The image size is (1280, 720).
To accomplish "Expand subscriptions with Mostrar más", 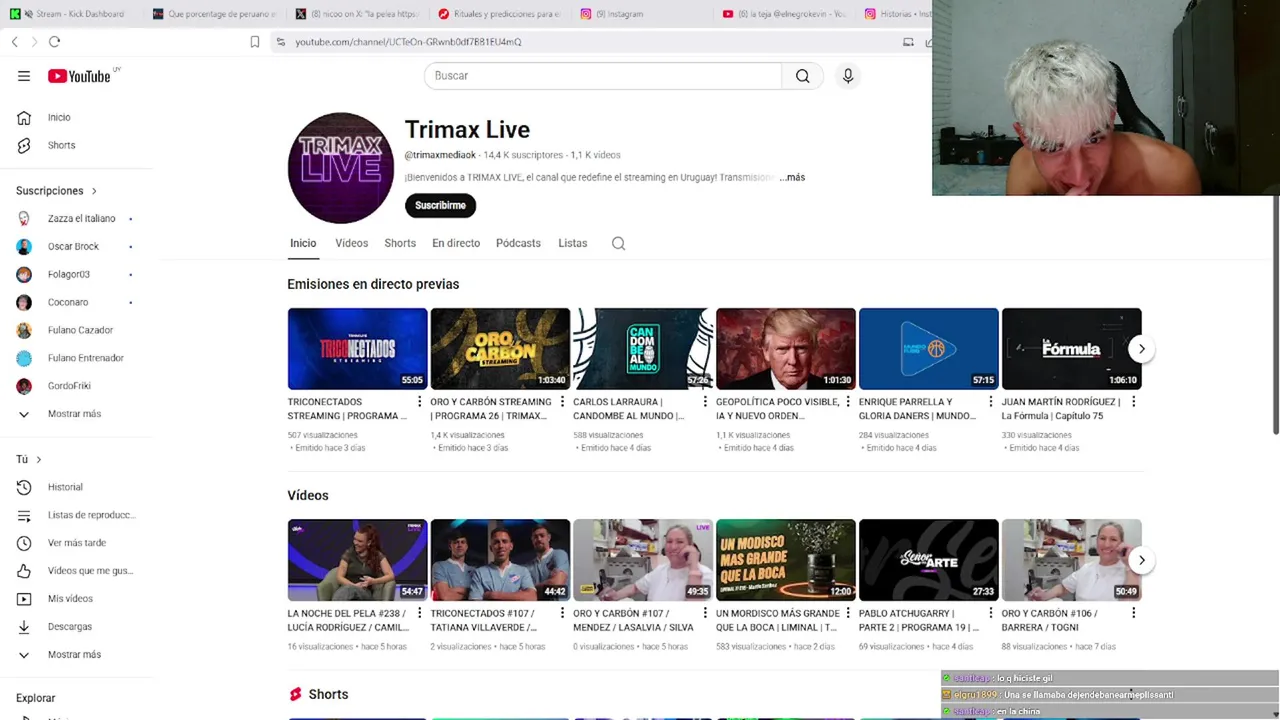I will tap(76, 414).
